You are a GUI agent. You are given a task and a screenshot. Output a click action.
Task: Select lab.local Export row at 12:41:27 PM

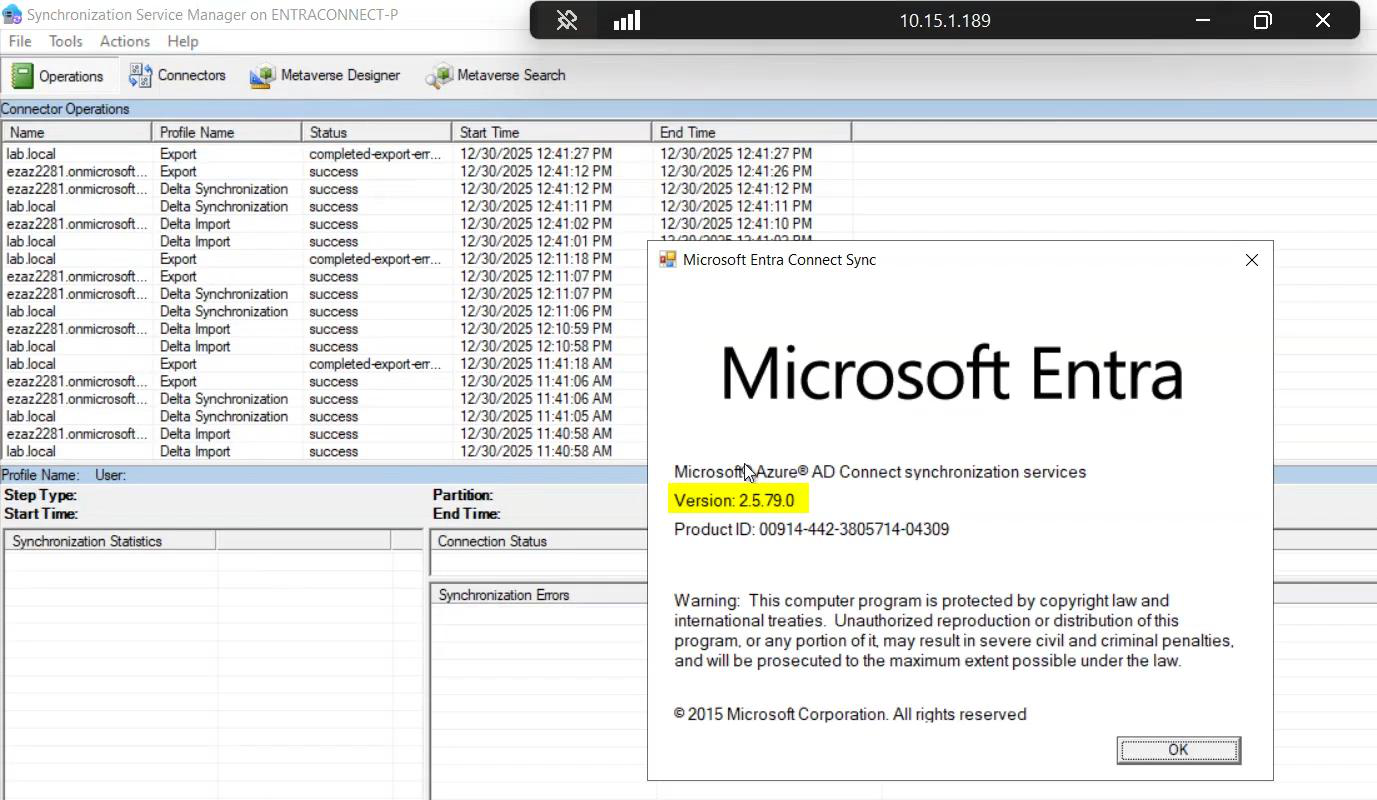tap(426, 154)
